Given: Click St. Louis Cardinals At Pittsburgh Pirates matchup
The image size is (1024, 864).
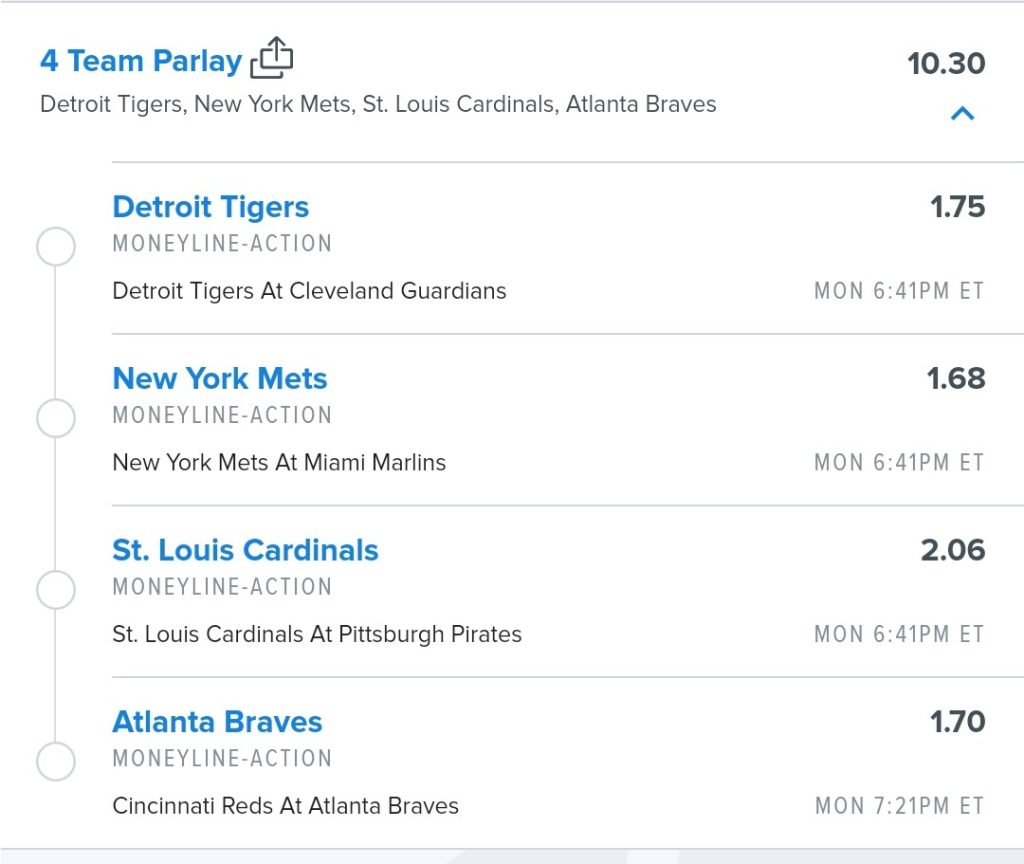Looking at the screenshot, I should pos(317,634).
